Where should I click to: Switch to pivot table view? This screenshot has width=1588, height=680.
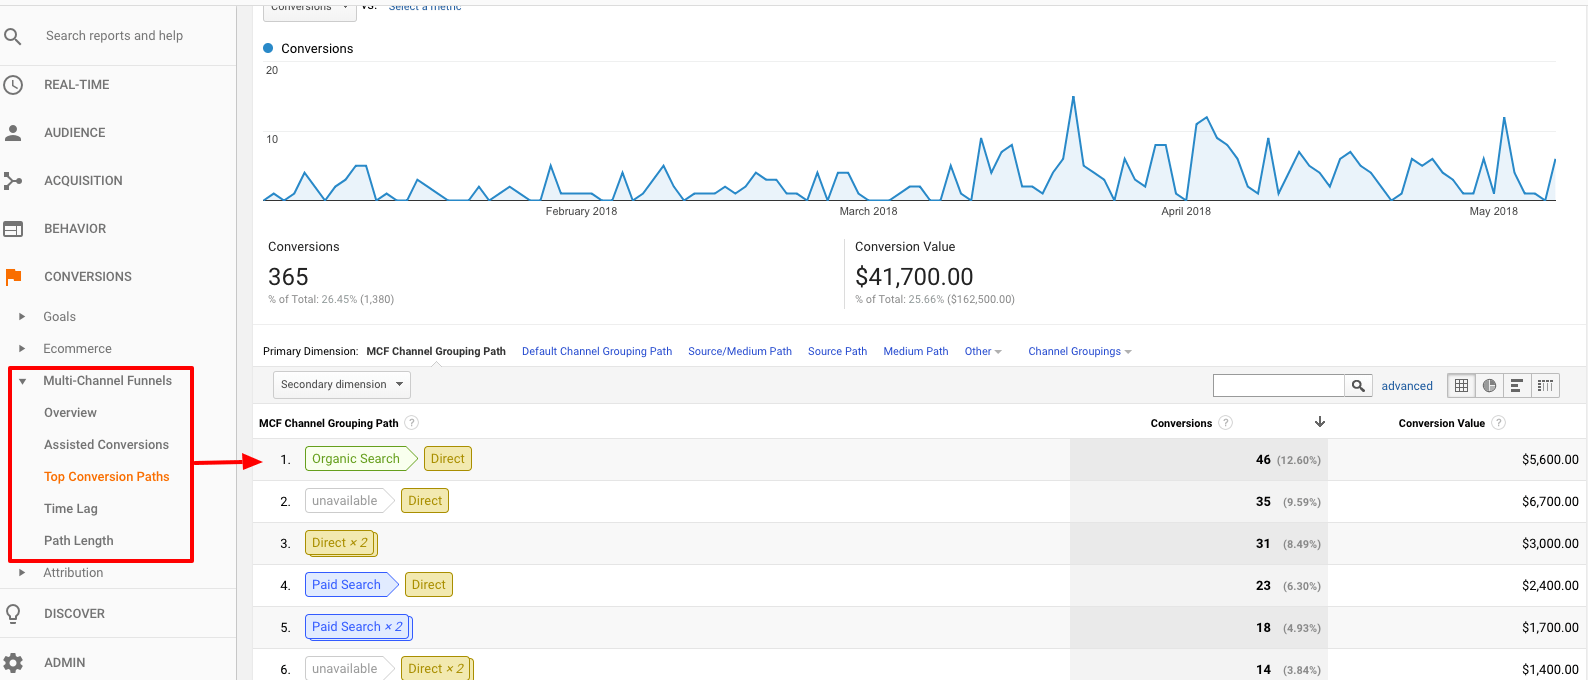1545,386
